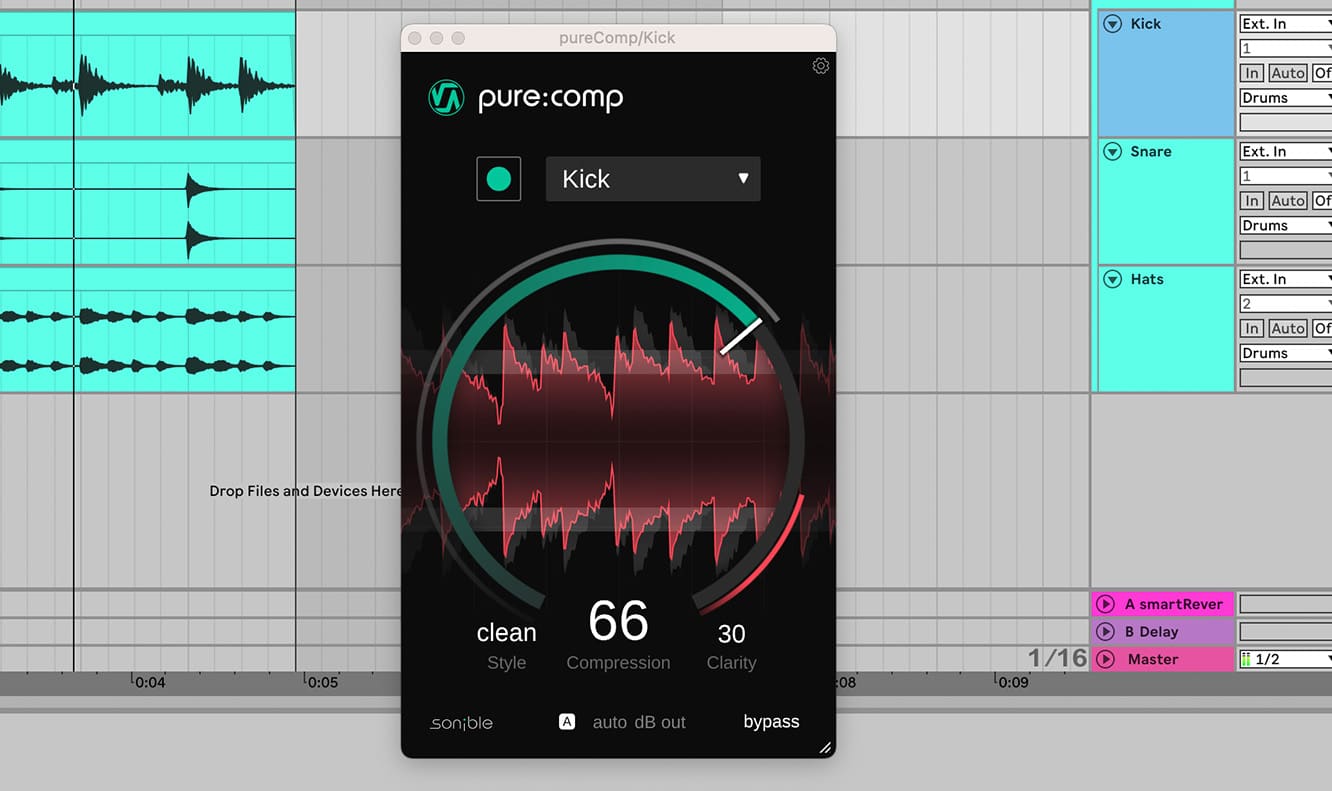This screenshot has width=1332, height=791.
Task: Select the Hats track name header
Action: click(1147, 280)
